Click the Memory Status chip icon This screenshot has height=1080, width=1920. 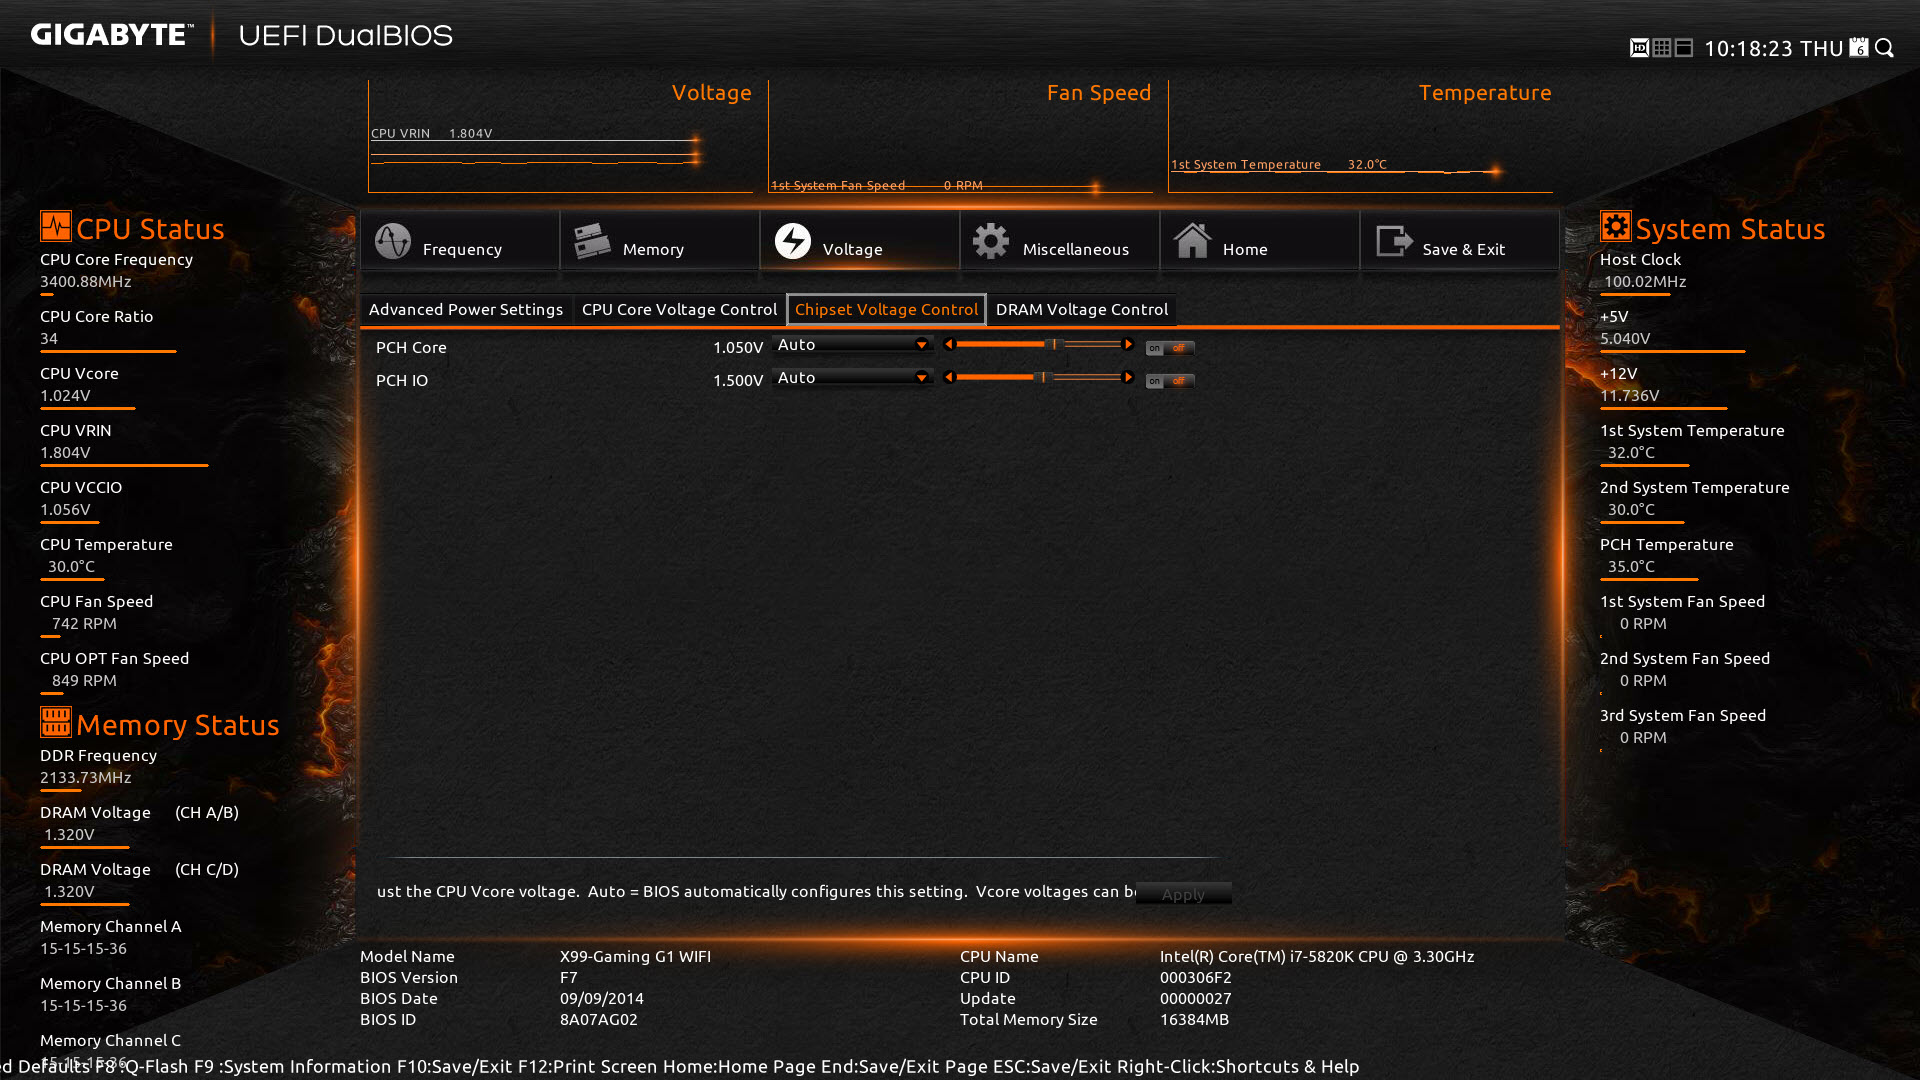click(56, 722)
